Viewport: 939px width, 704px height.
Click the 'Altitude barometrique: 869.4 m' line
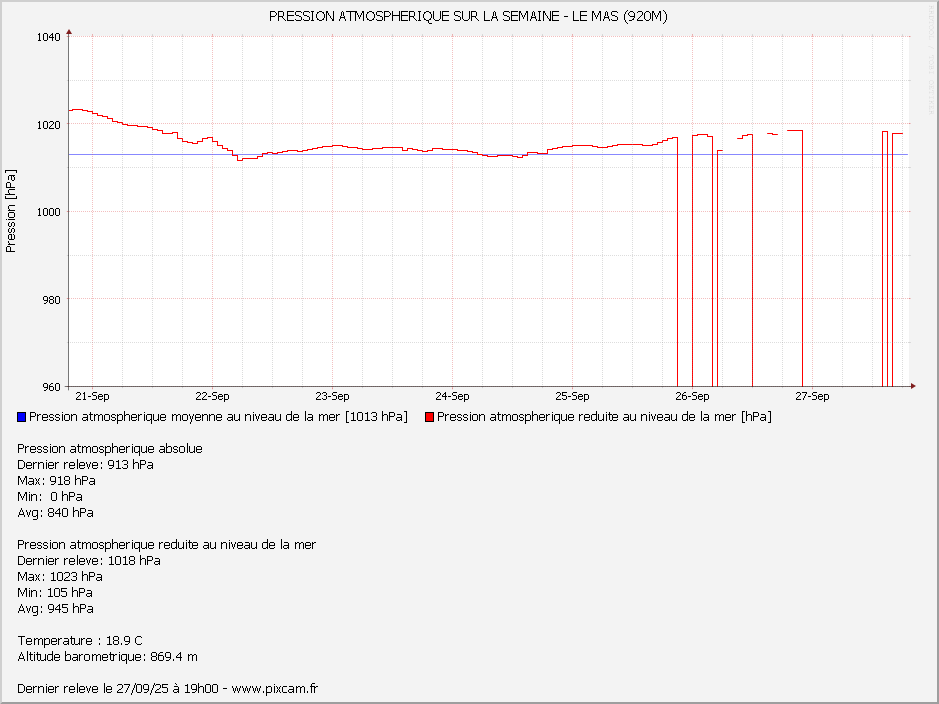[108, 657]
